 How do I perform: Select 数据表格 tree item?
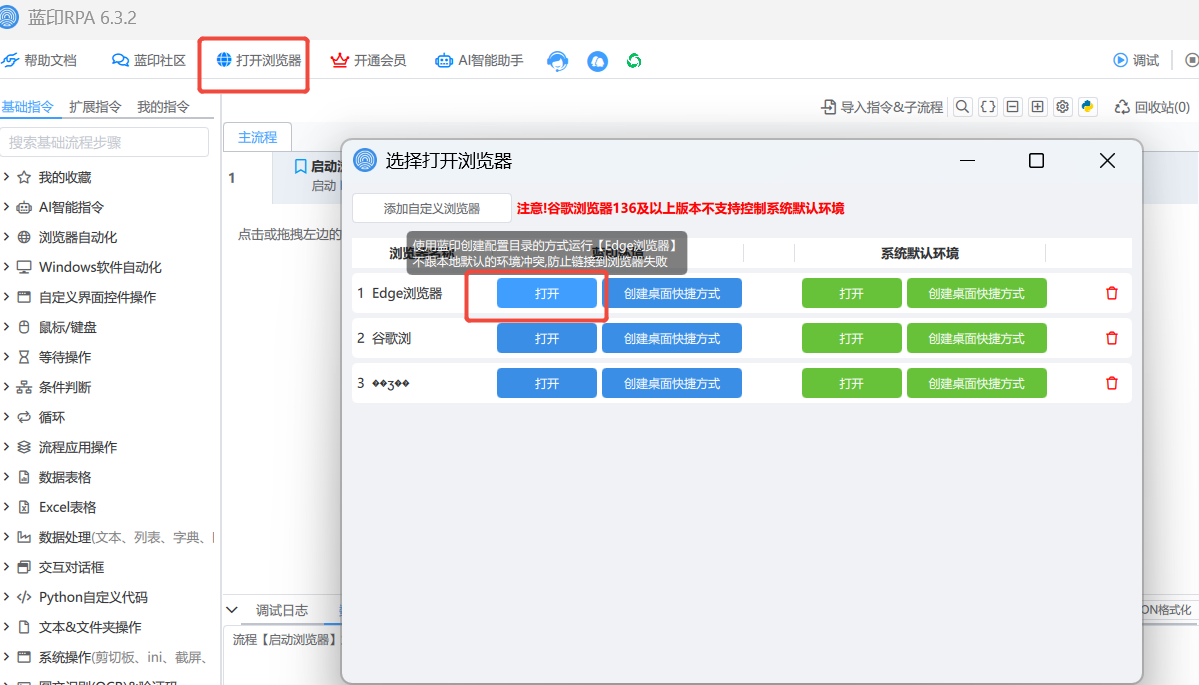coord(65,477)
